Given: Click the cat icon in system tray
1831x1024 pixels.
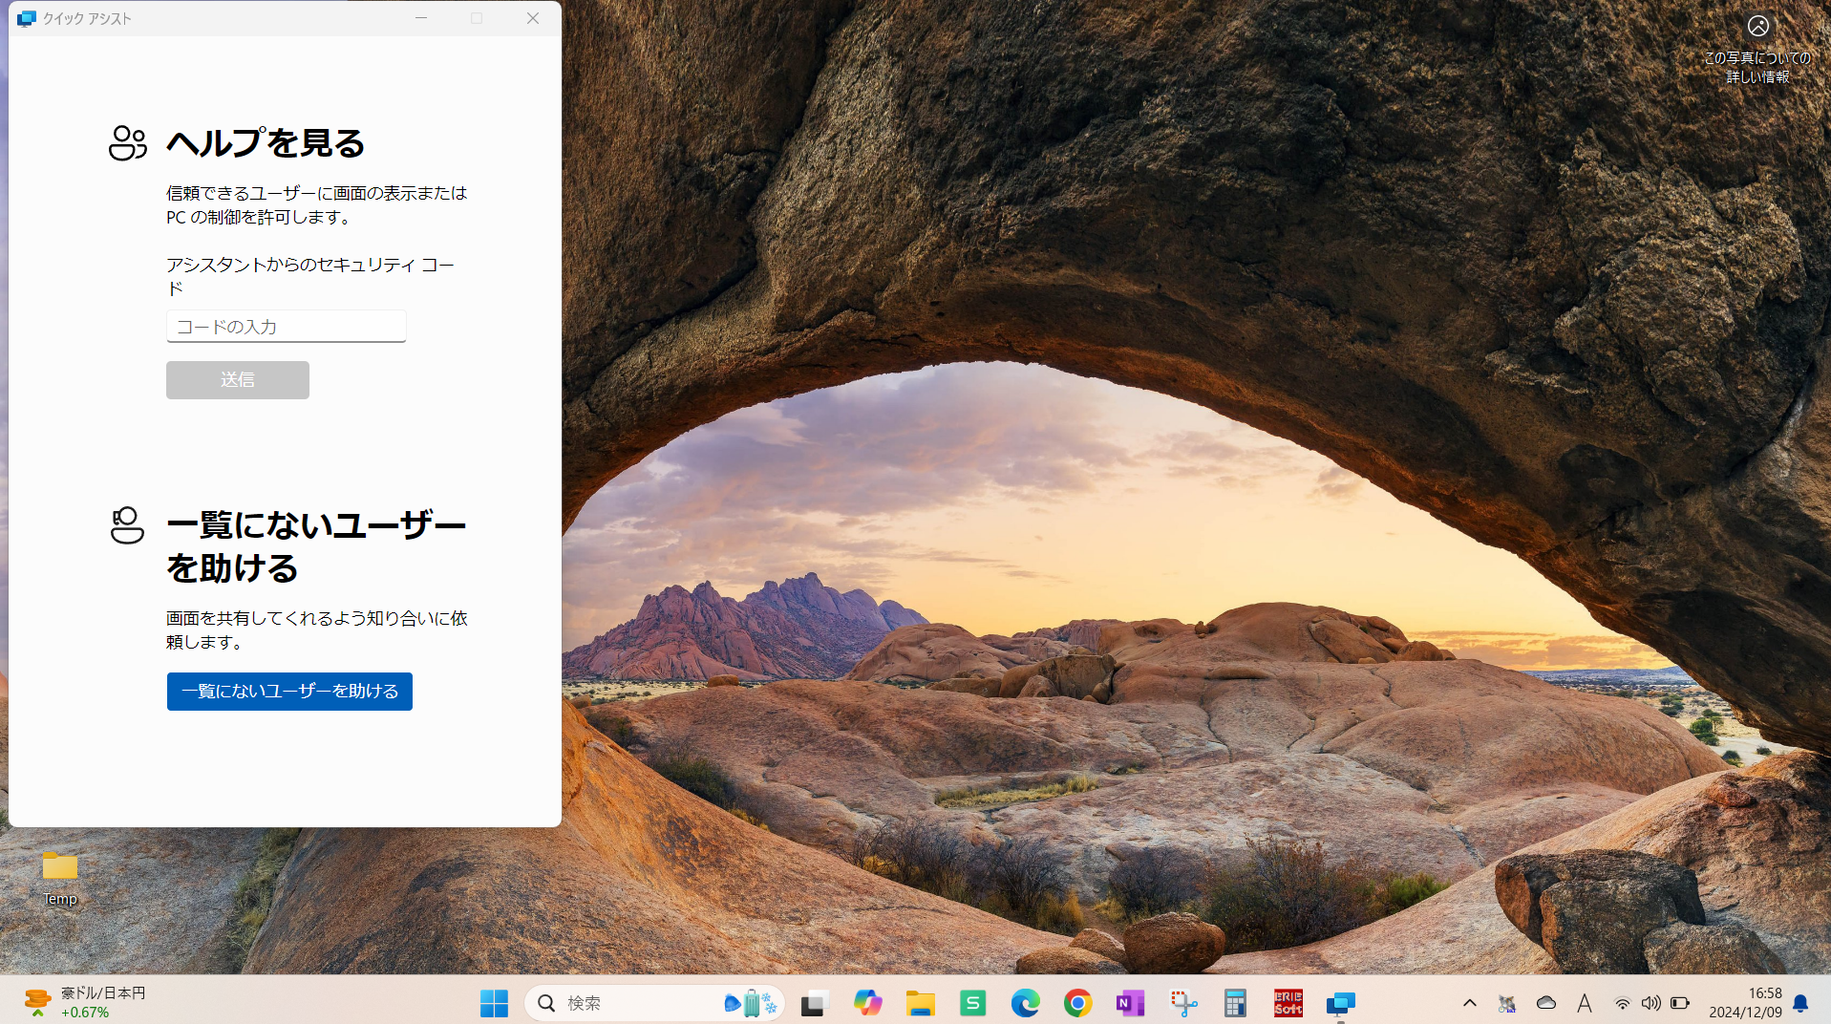Looking at the screenshot, I should [x=1507, y=1003].
